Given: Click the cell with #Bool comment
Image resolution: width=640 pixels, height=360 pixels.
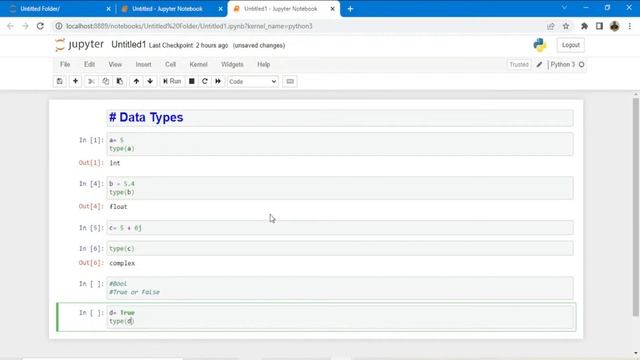Looking at the screenshot, I should coord(340,288).
